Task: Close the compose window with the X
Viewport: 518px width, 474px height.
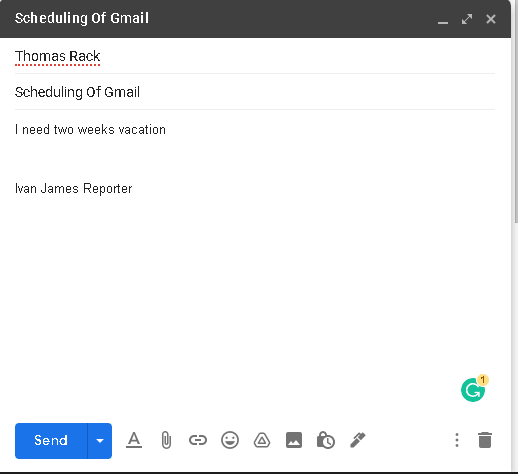Action: click(491, 19)
